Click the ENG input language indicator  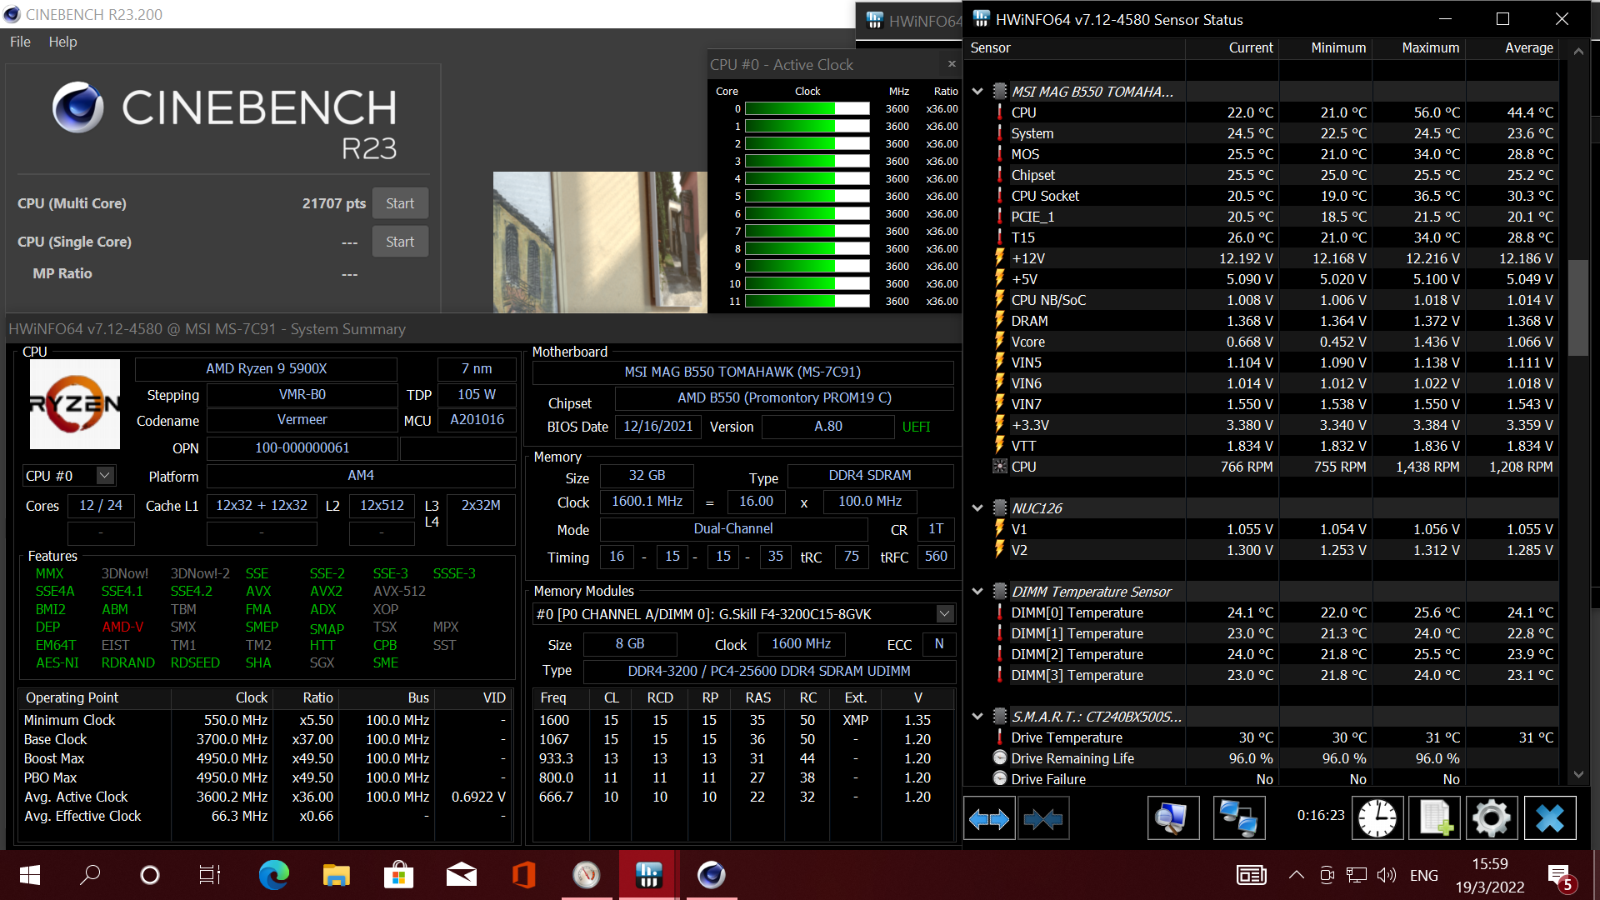point(1424,875)
